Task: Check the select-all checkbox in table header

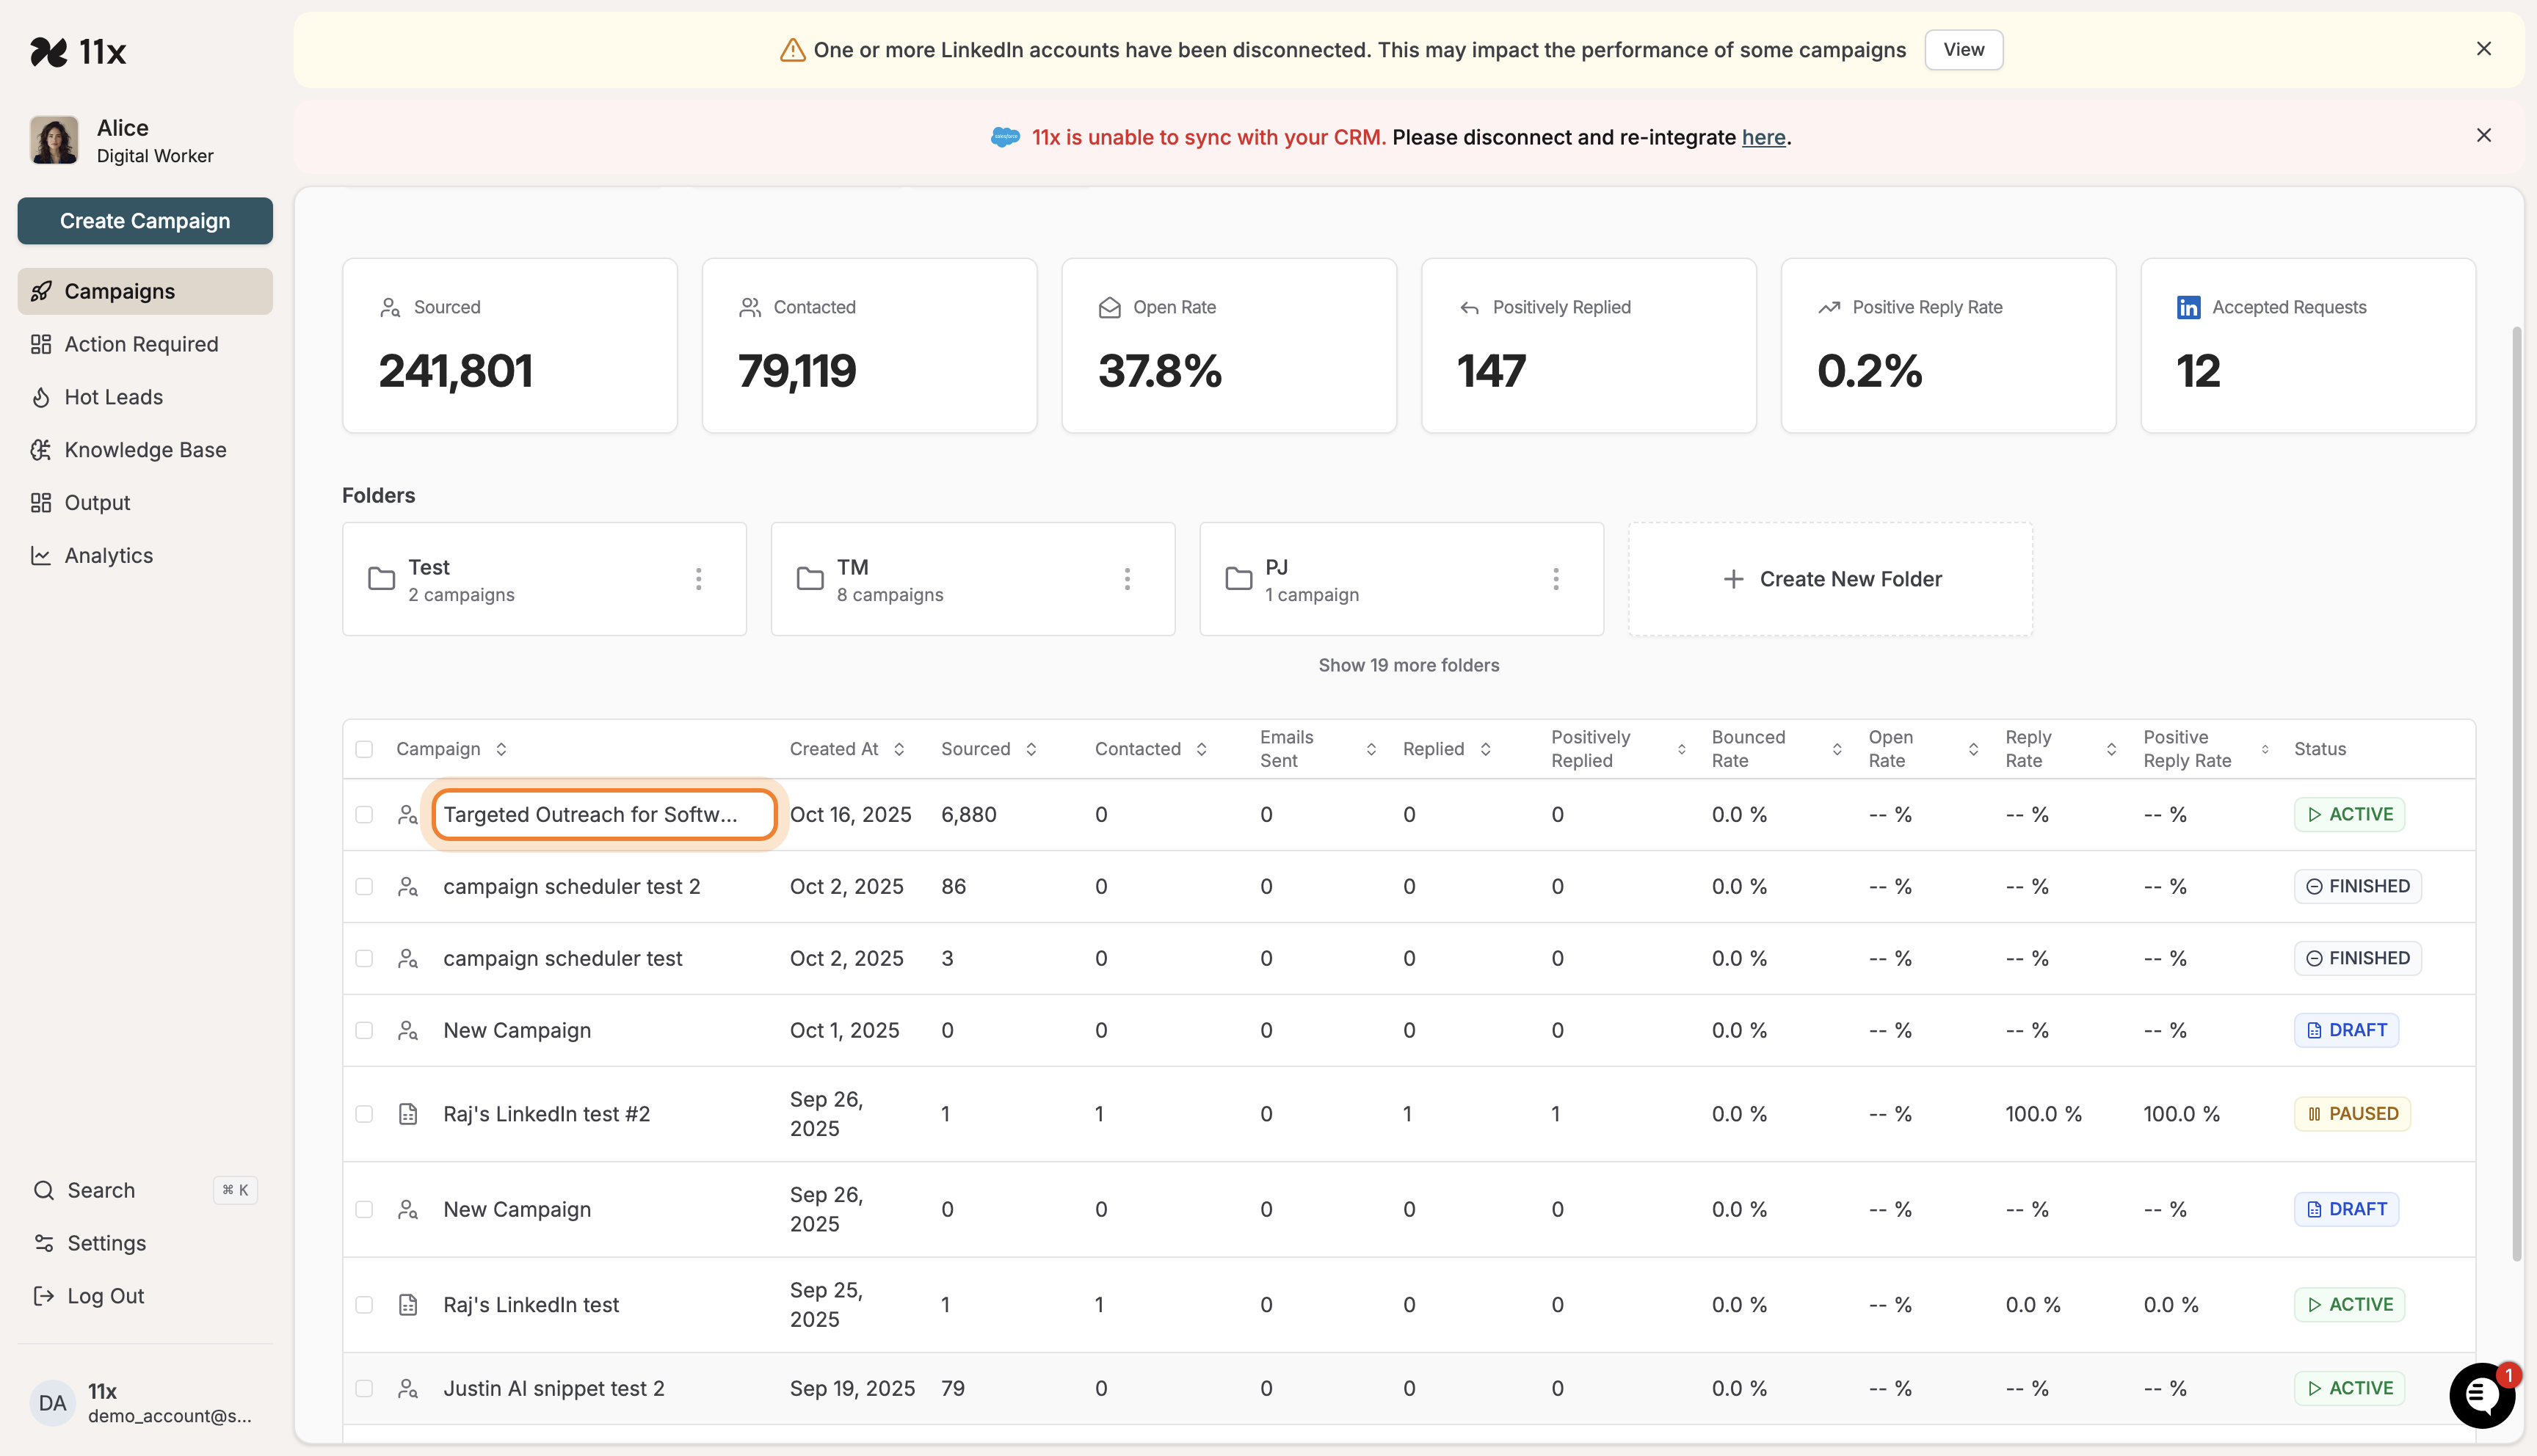Action: tap(364, 748)
